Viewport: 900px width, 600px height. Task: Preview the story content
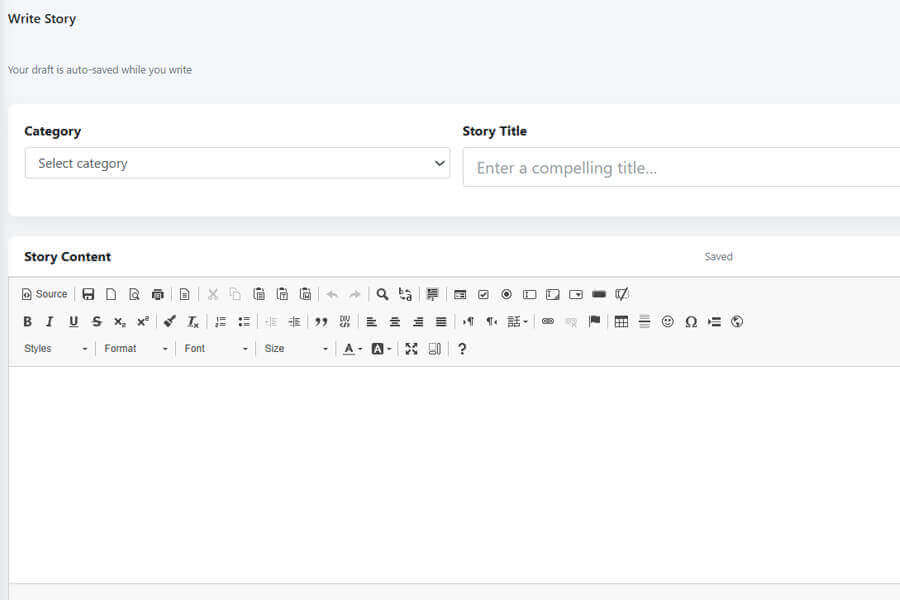point(135,293)
